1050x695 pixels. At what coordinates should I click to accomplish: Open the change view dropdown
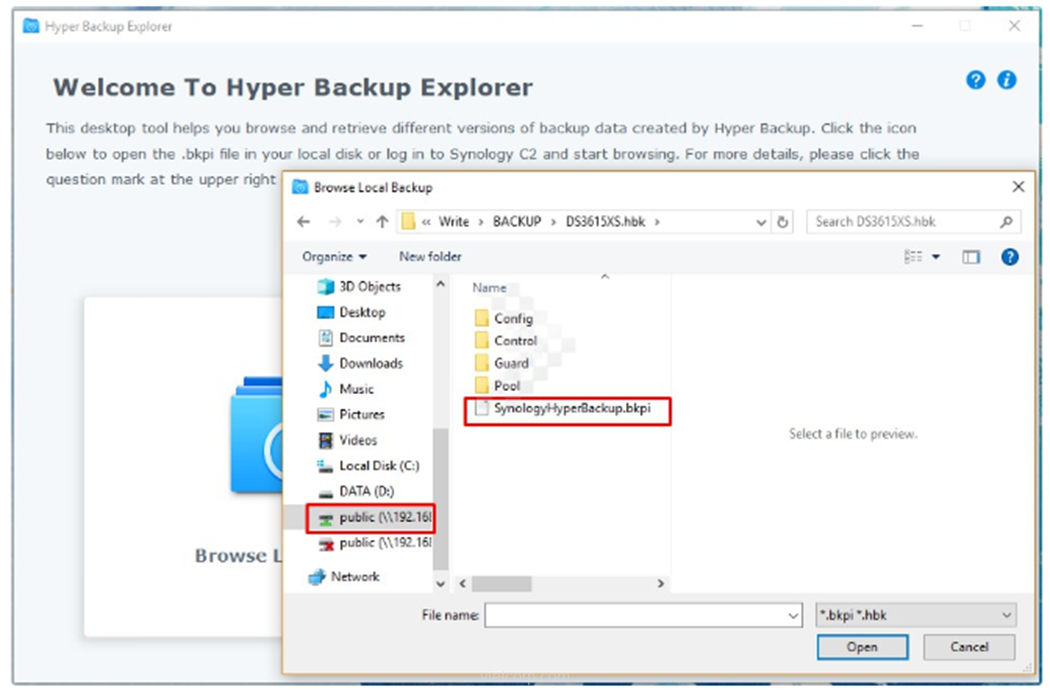(x=936, y=257)
